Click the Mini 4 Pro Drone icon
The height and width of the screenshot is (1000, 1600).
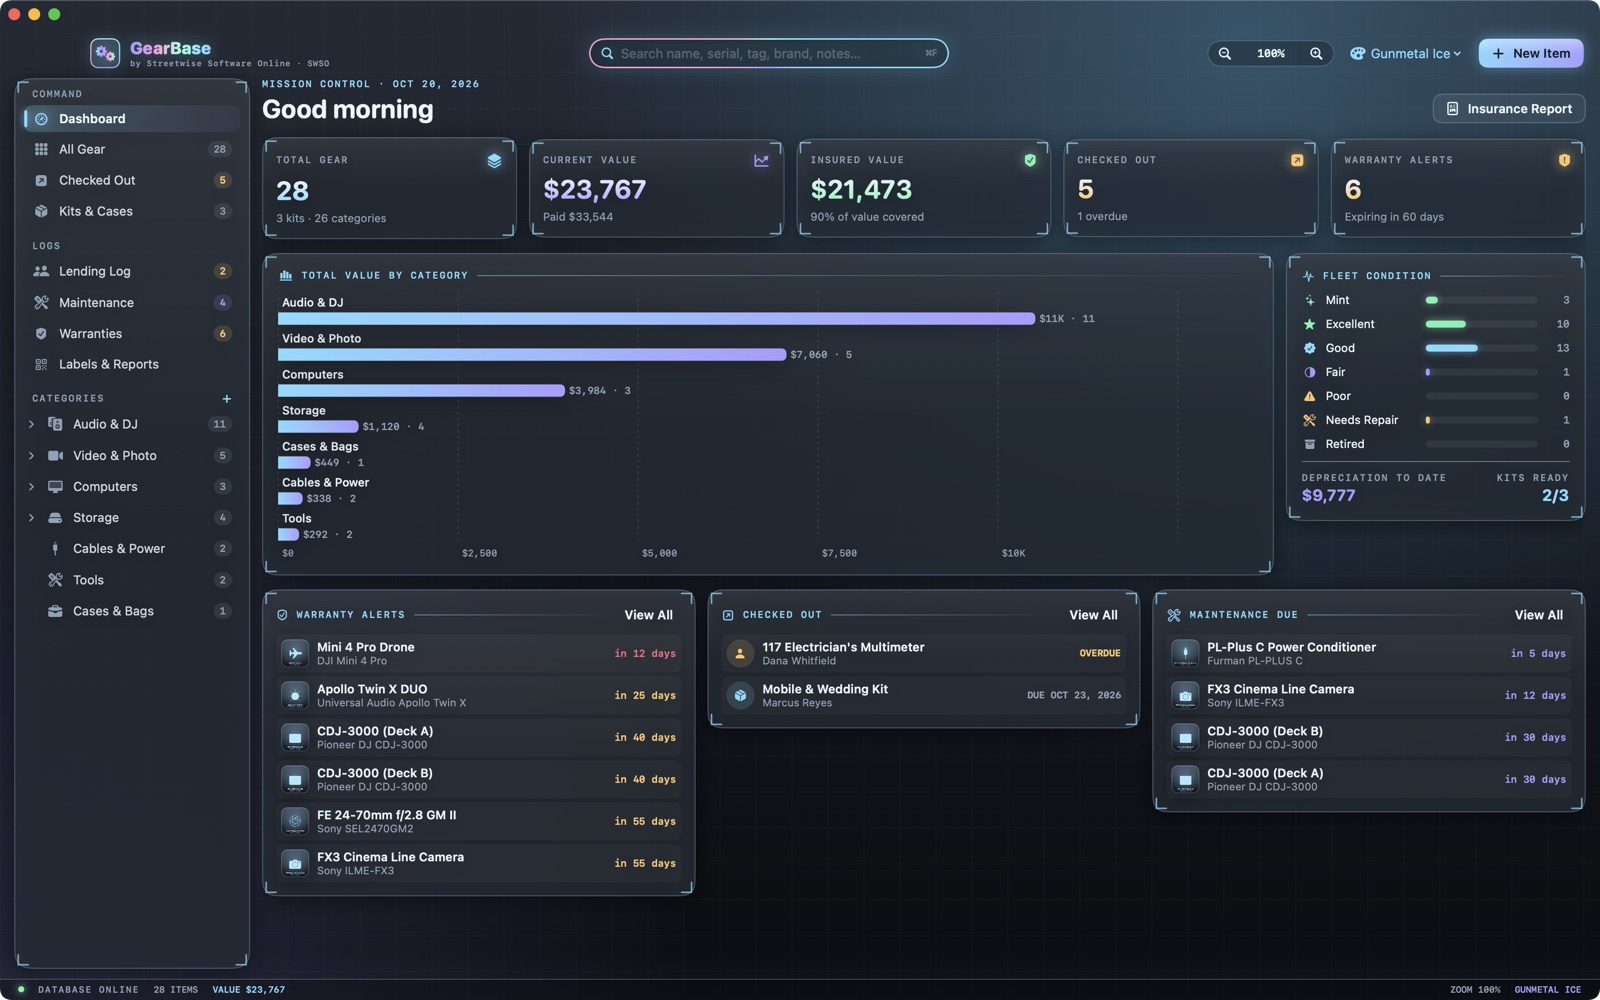(x=295, y=654)
